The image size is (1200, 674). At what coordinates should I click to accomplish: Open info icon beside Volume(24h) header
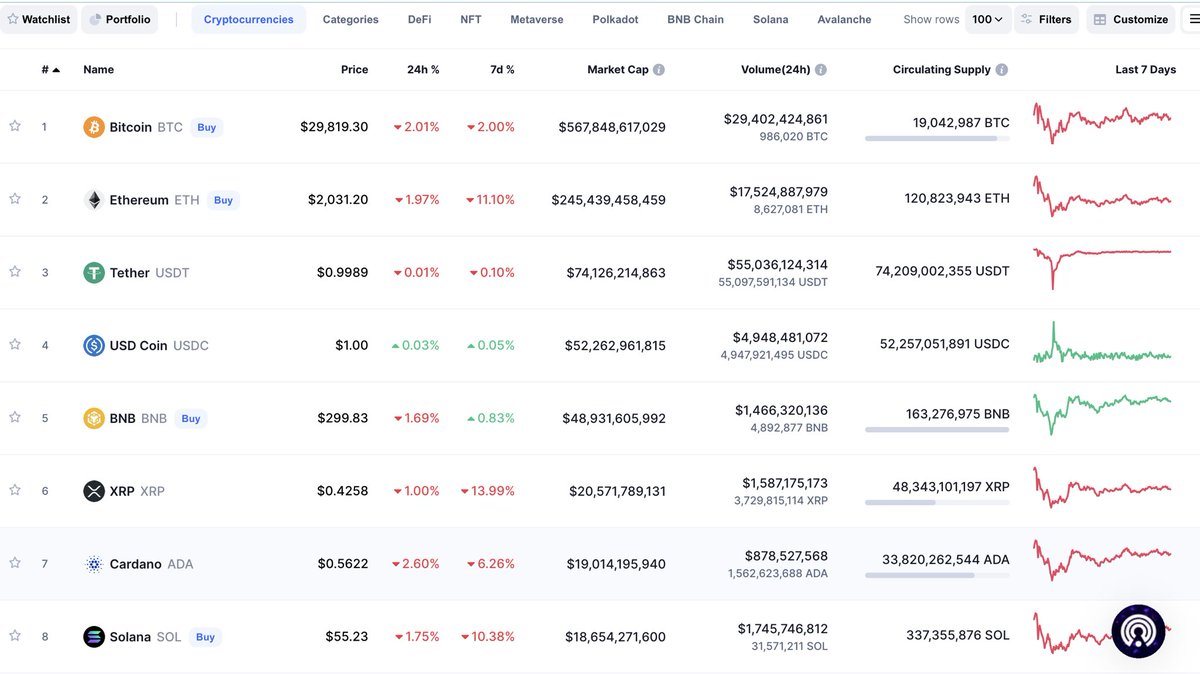pos(821,70)
